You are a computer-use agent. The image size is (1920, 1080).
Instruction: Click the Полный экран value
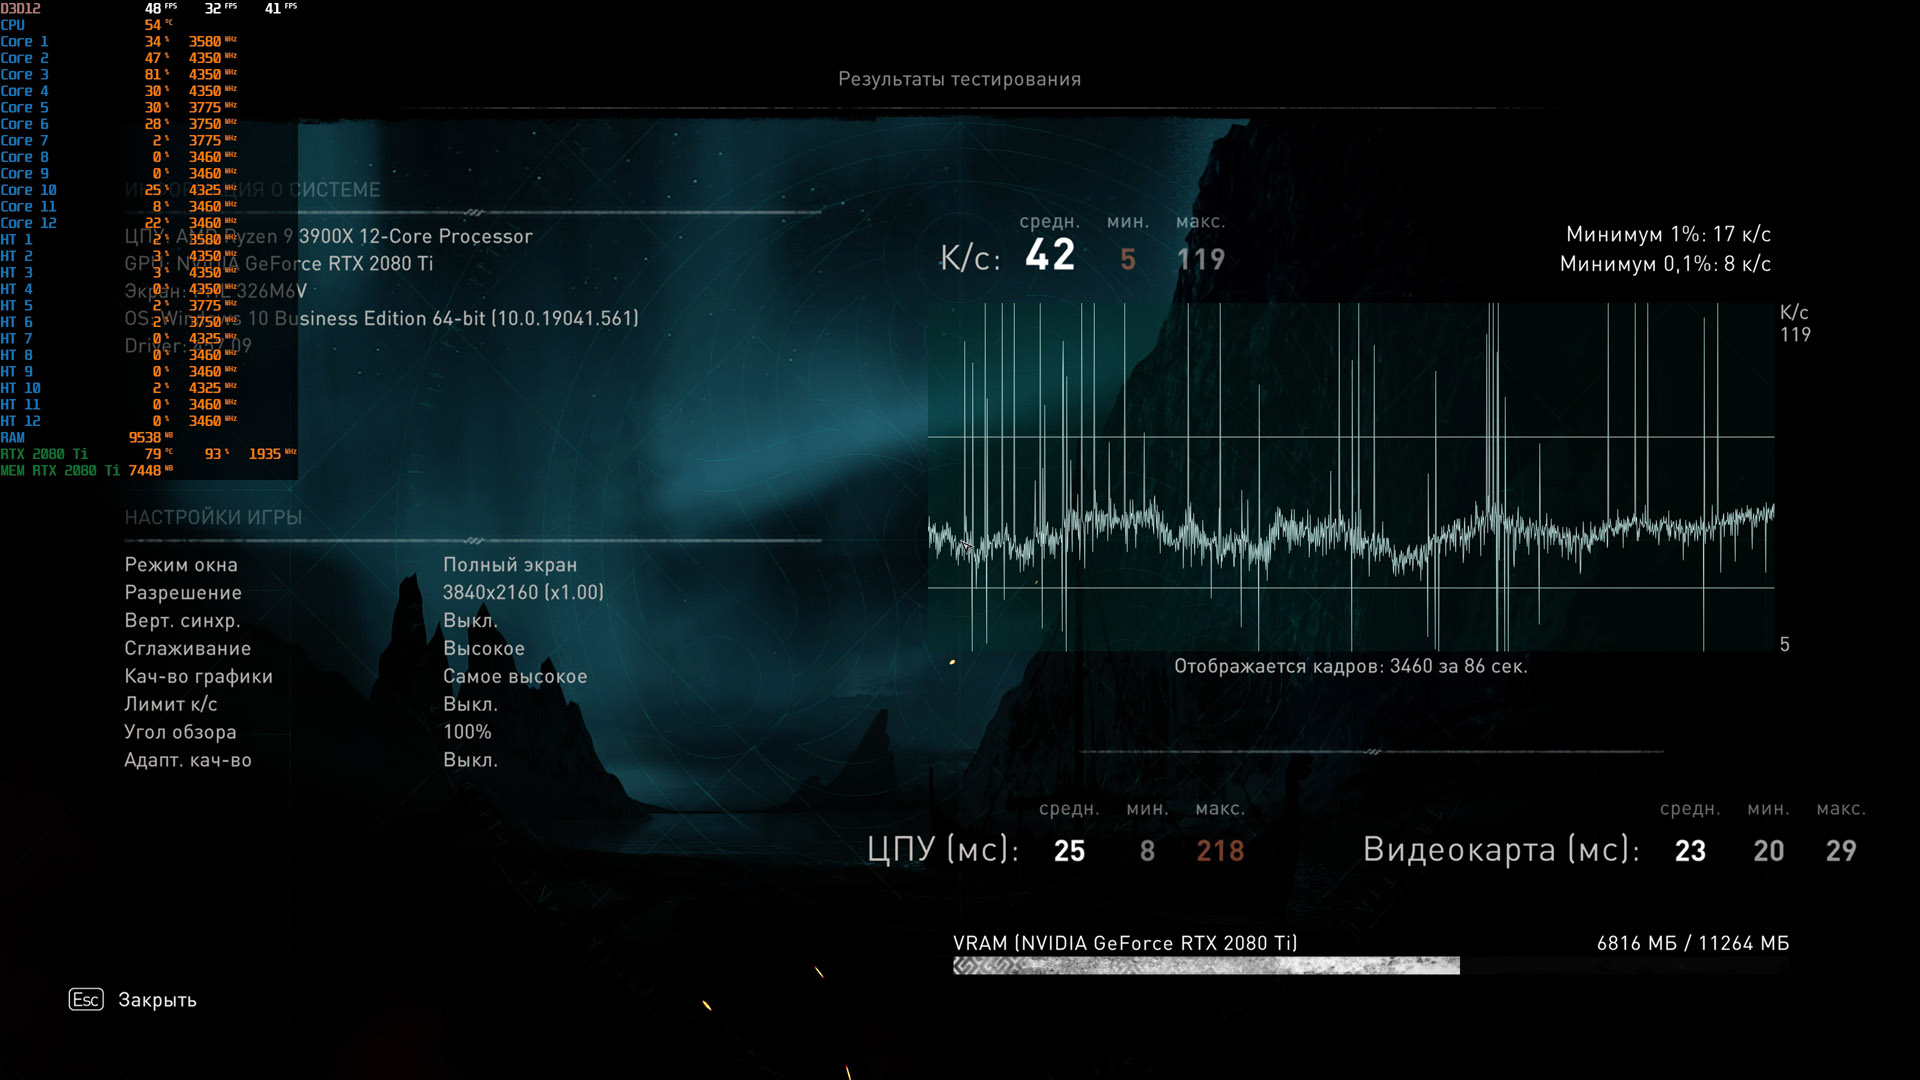click(x=510, y=565)
